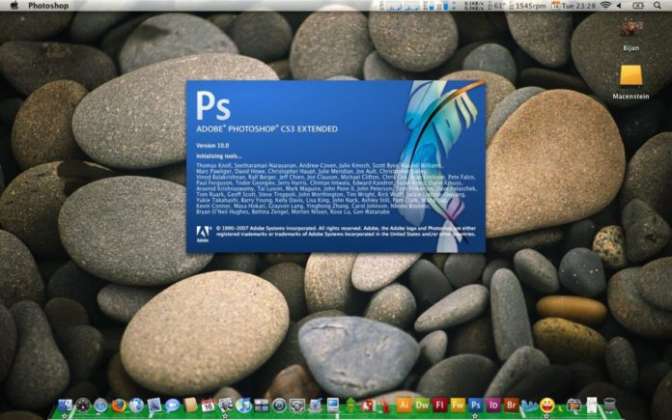Open the Photoshop application menu

[48, 6]
